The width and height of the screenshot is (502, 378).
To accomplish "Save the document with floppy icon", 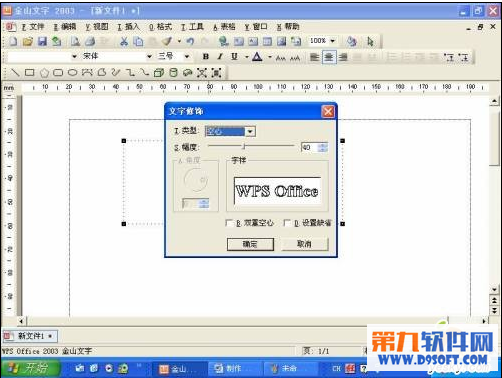I will coord(42,41).
